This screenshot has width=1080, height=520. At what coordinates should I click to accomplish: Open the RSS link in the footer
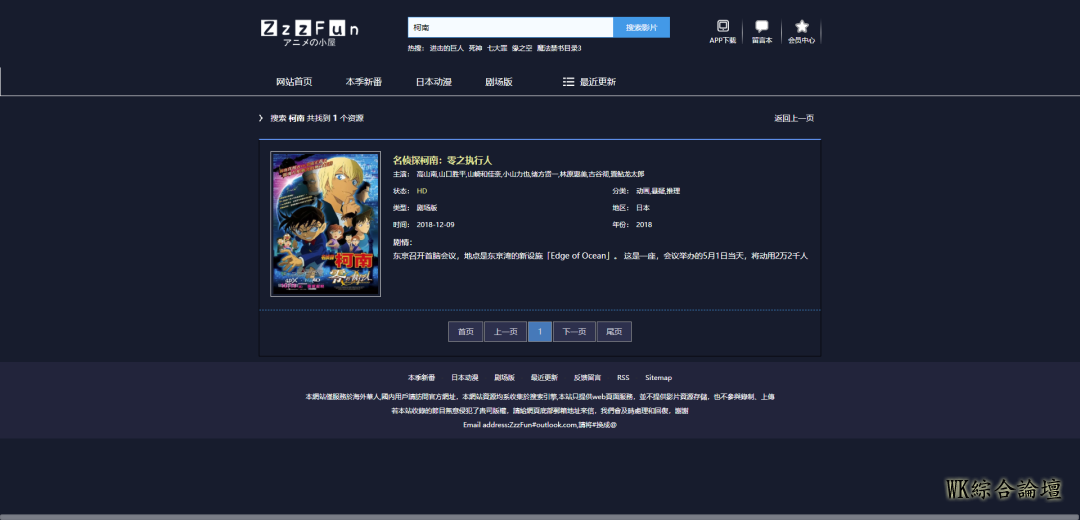pos(623,378)
